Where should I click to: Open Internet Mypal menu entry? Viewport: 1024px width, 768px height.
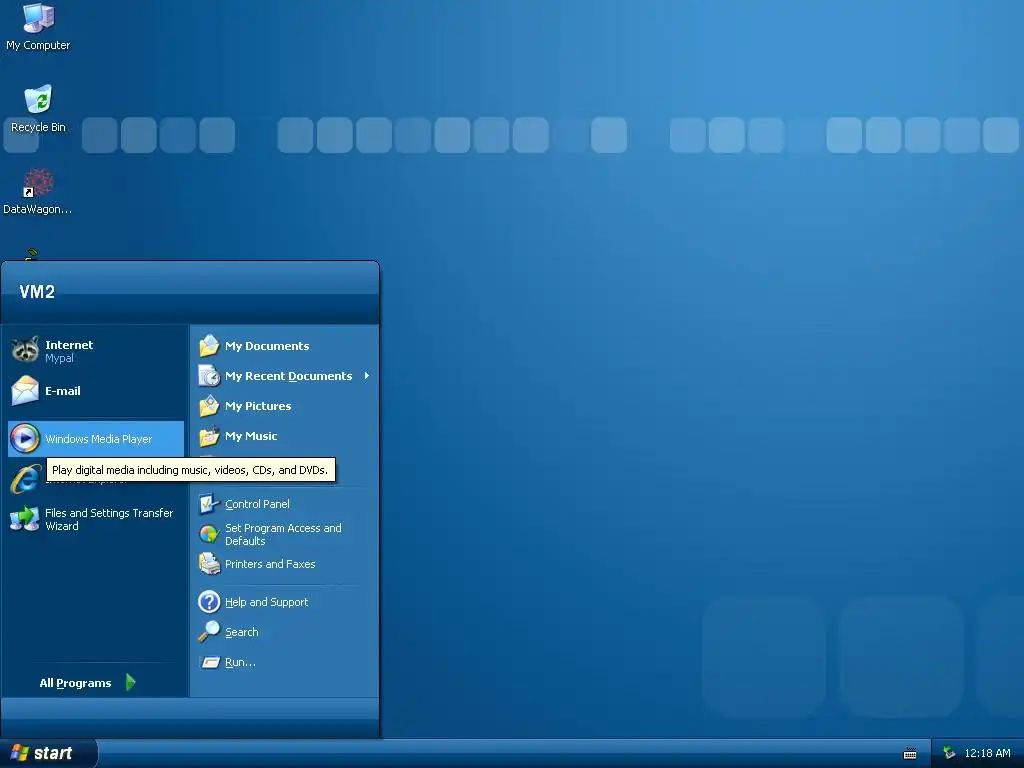pyautogui.click(x=96, y=350)
